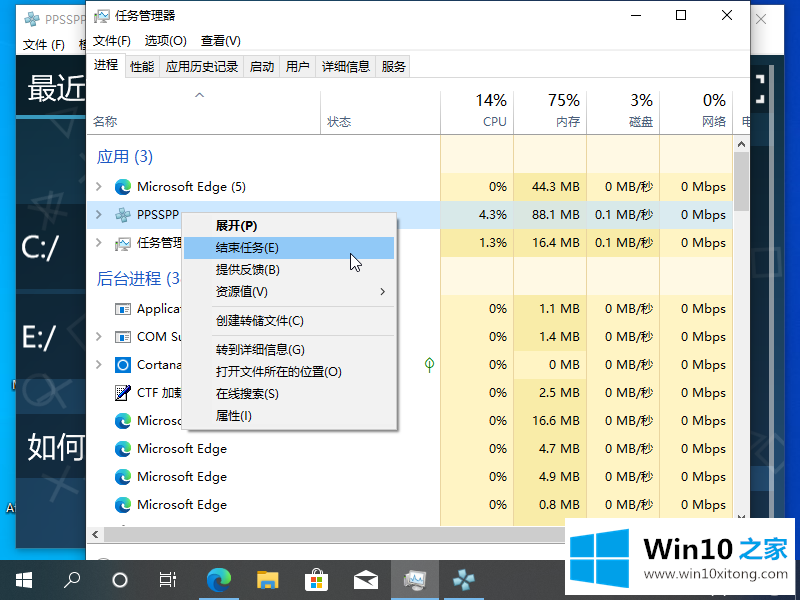This screenshot has height=600, width=800.
Task: Click the horizontal scrollbar left arrow
Action: [95, 534]
